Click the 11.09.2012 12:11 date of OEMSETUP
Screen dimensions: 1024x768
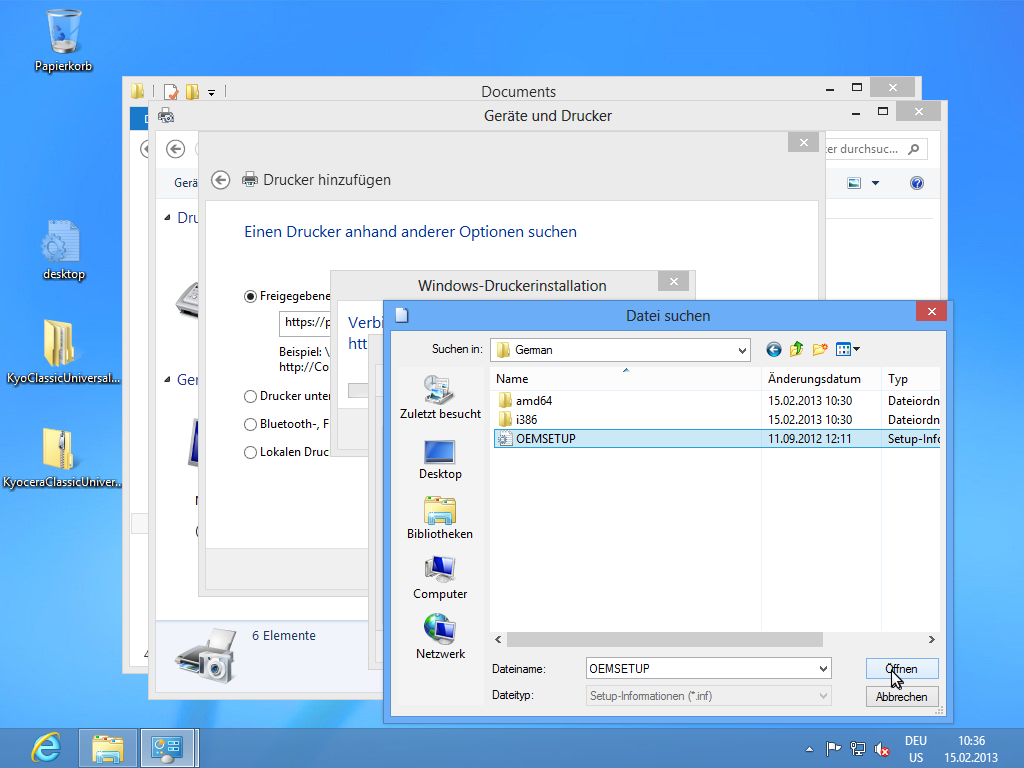point(810,439)
